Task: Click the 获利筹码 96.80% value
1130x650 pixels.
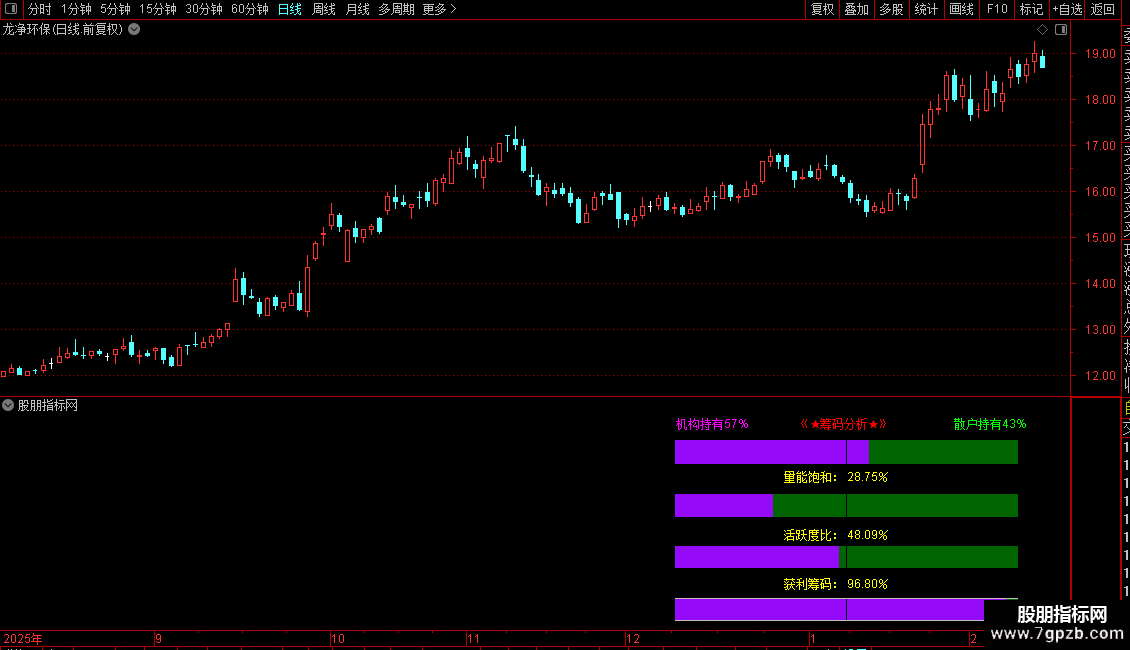Action: [867, 584]
